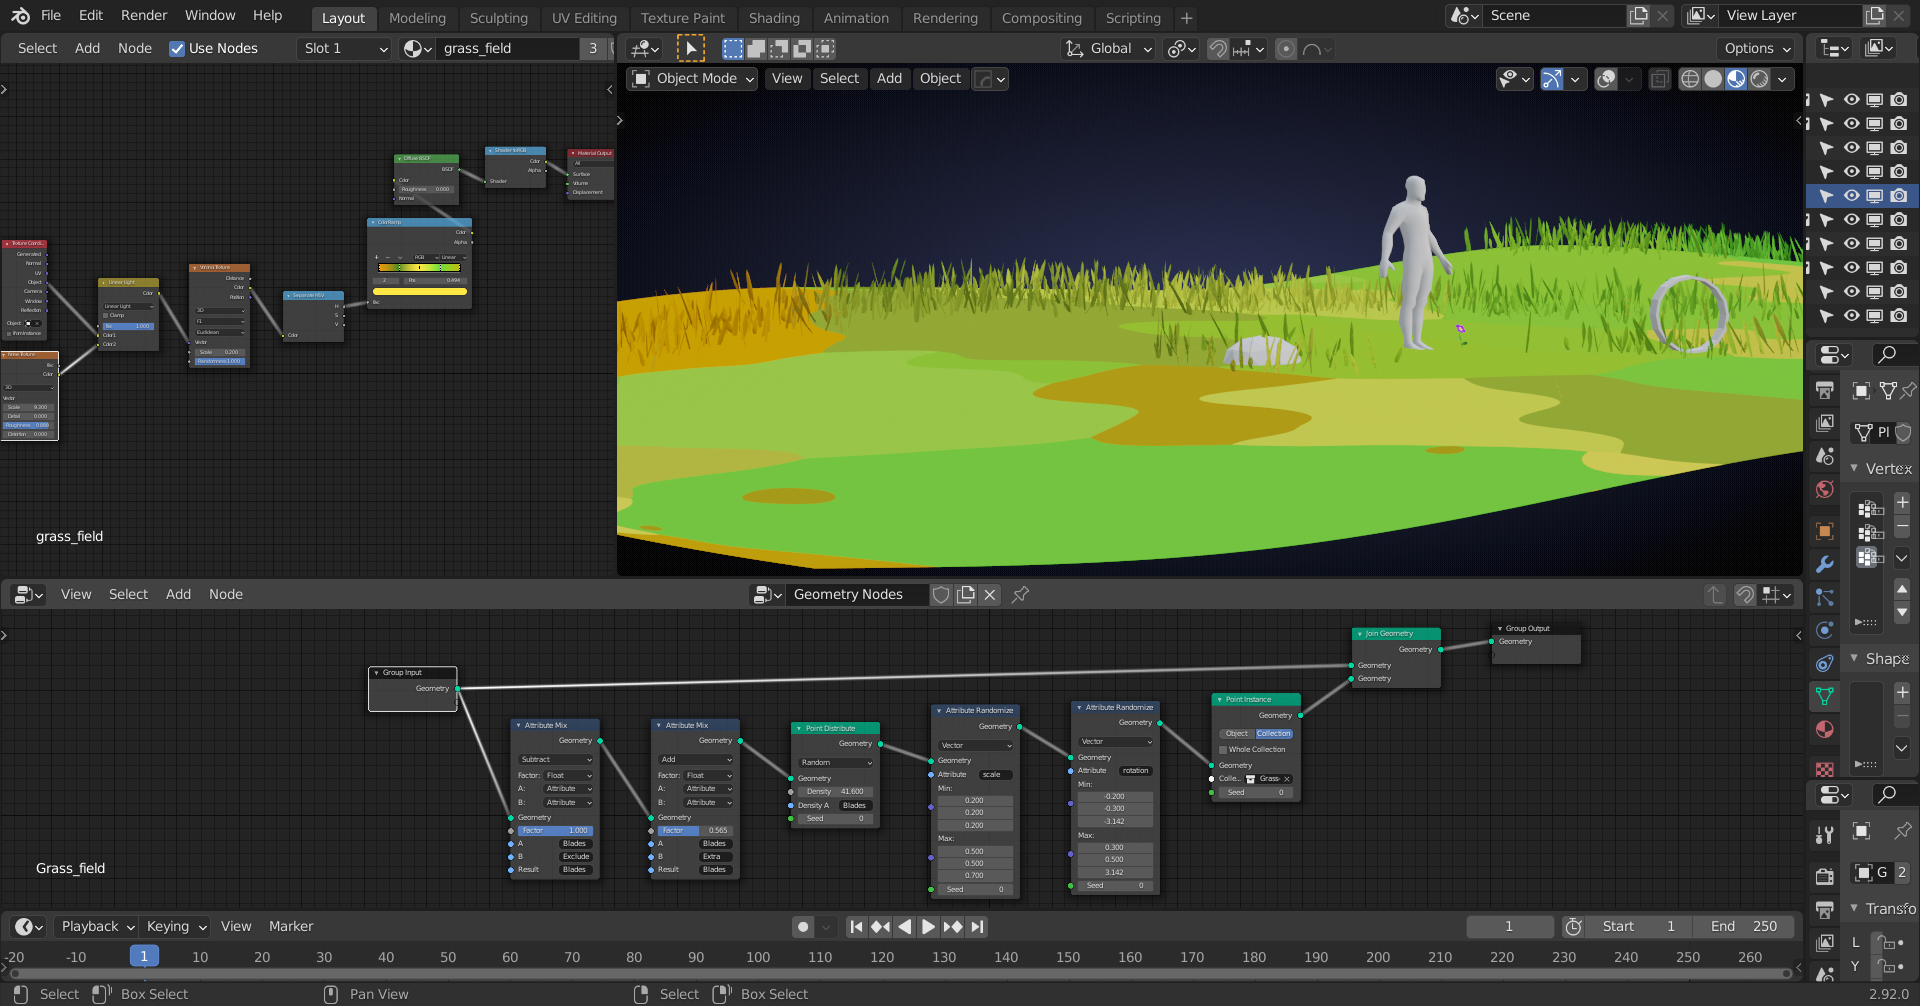Click the Play Animation button
Image resolution: width=1920 pixels, height=1006 pixels.
coord(928,927)
